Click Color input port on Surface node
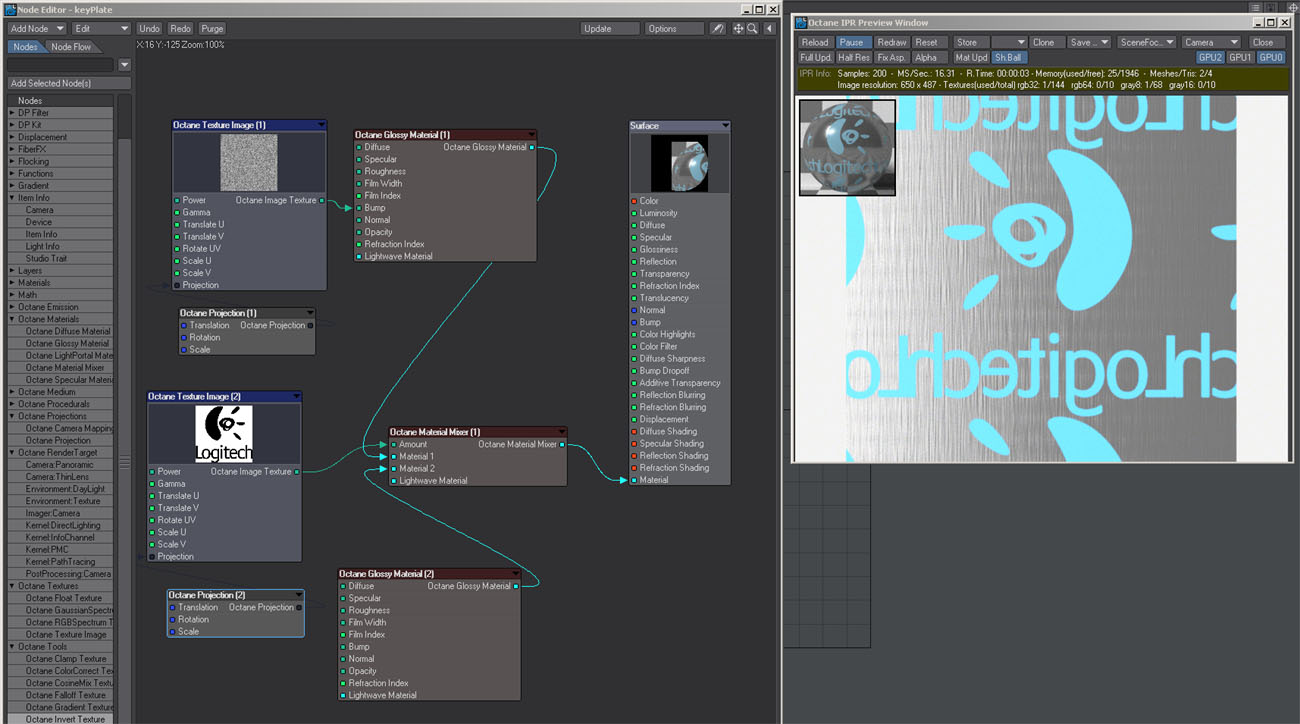1300x724 pixels. 634,201
